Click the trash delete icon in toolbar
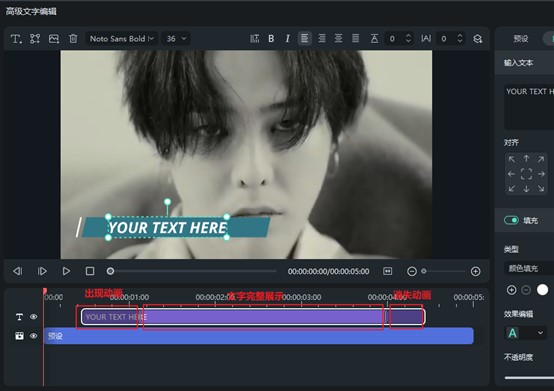The width and height of the screenshot is (554, 391). 73,38
